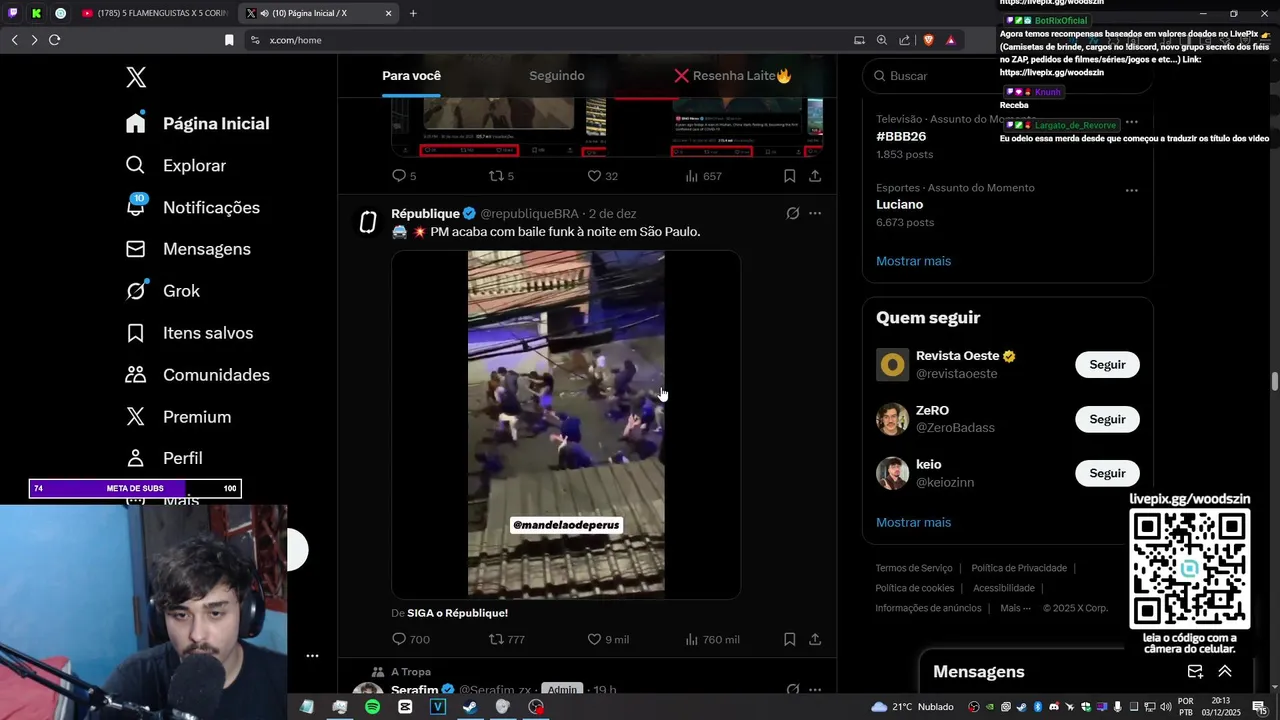The image size is (1280, 720).
Task: Select the pinned Kick browser tab
Action: coord(37,13)
